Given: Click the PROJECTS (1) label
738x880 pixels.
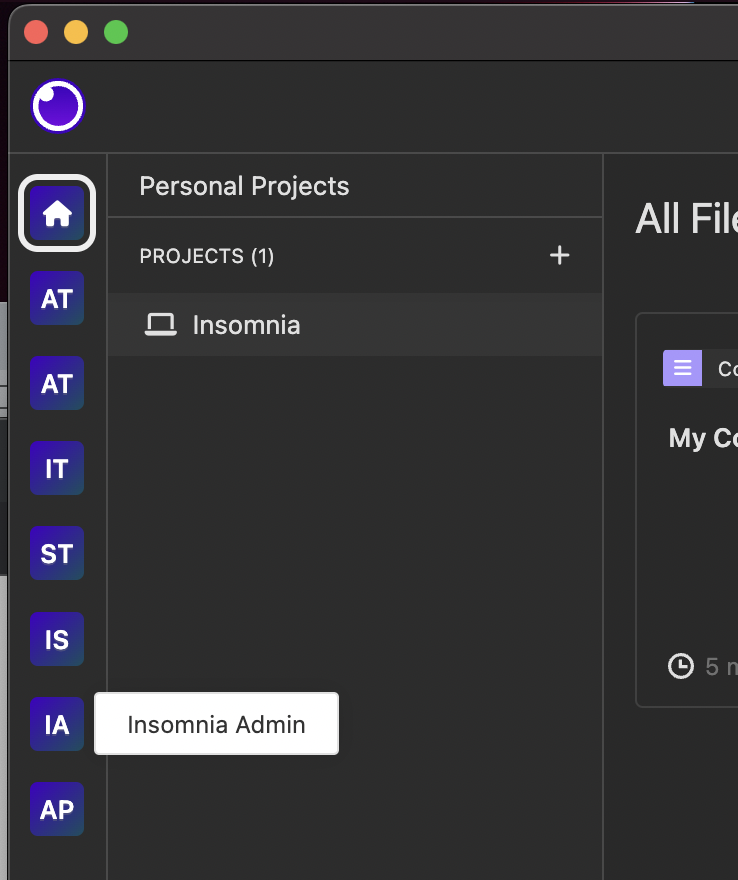Looking at the screenshot, I should tap(207, 256).
